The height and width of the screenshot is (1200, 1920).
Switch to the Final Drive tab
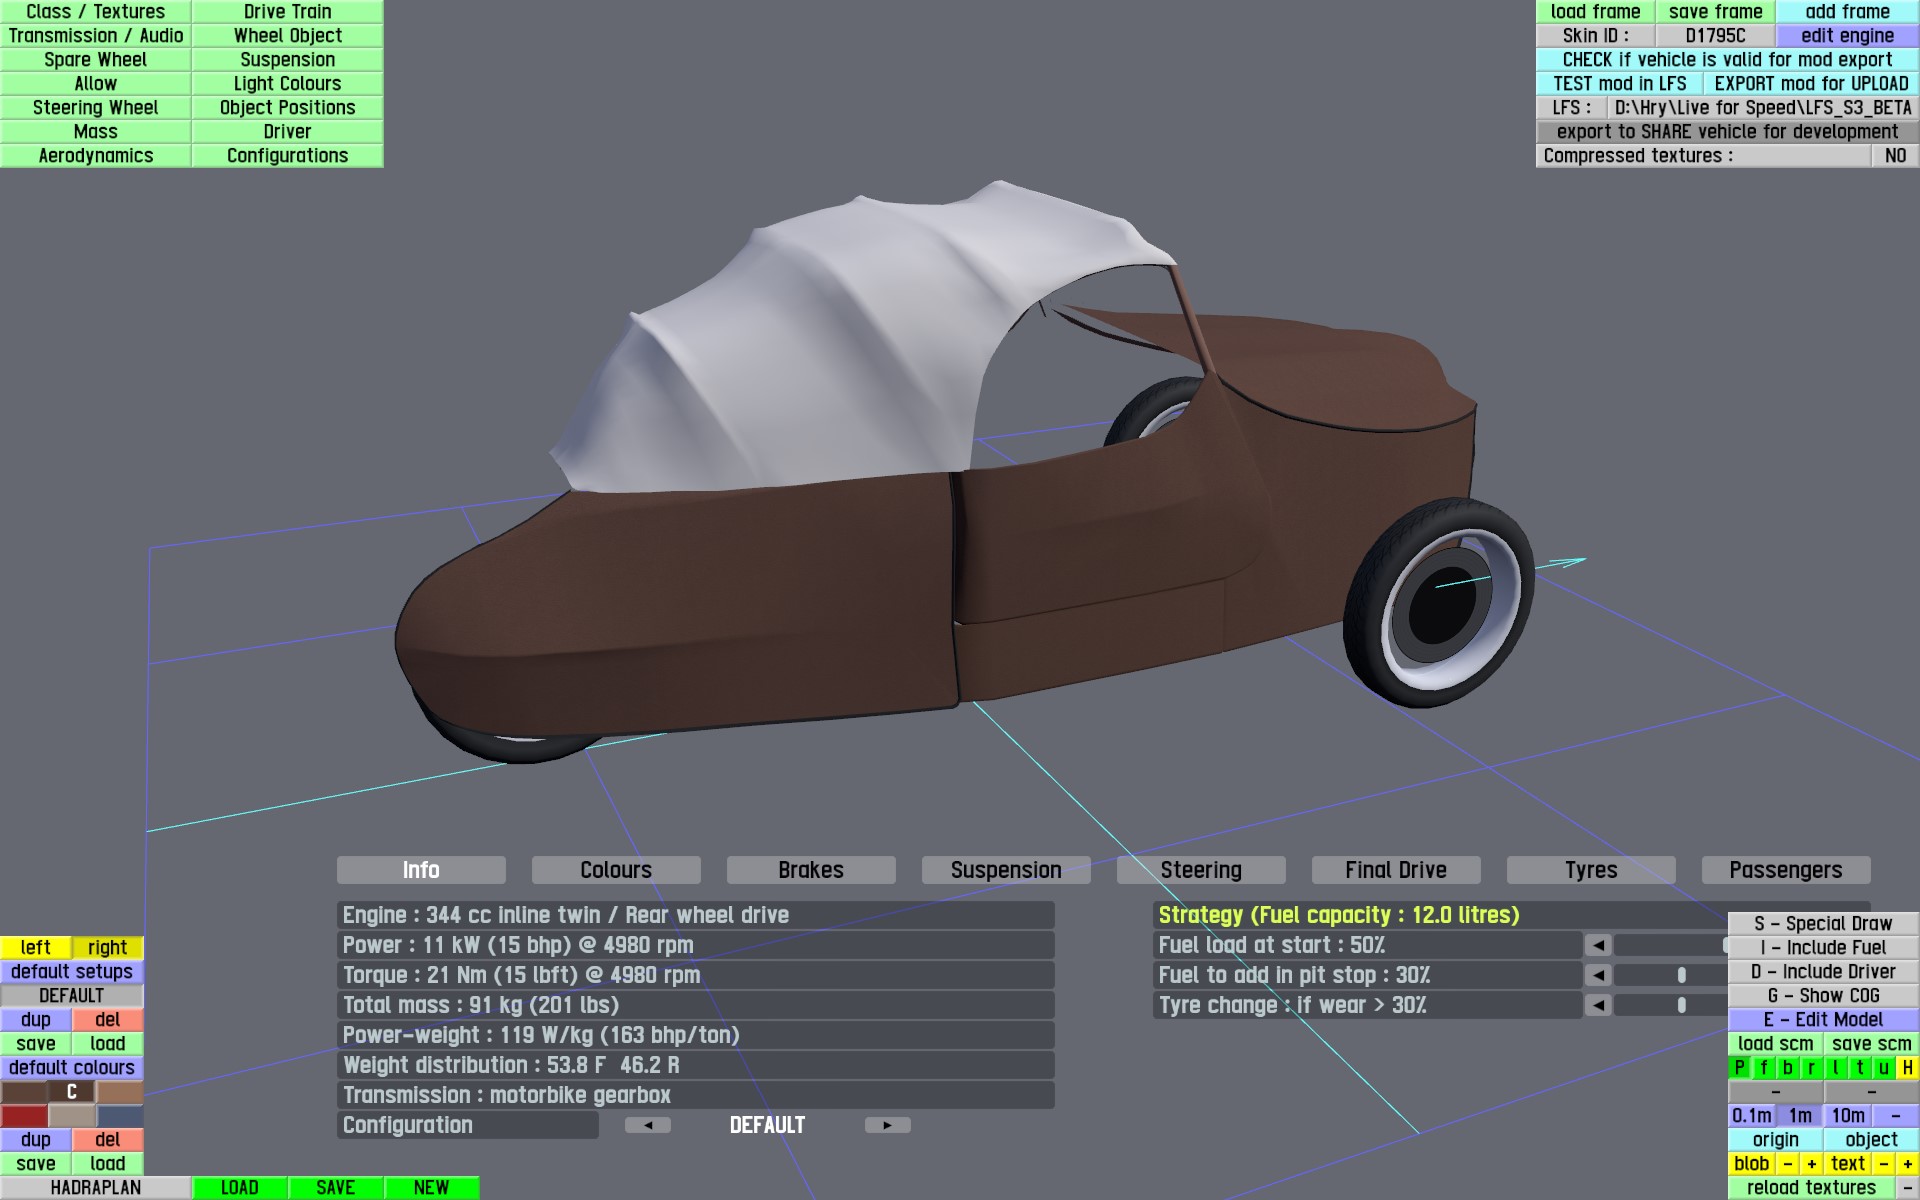1395,870
